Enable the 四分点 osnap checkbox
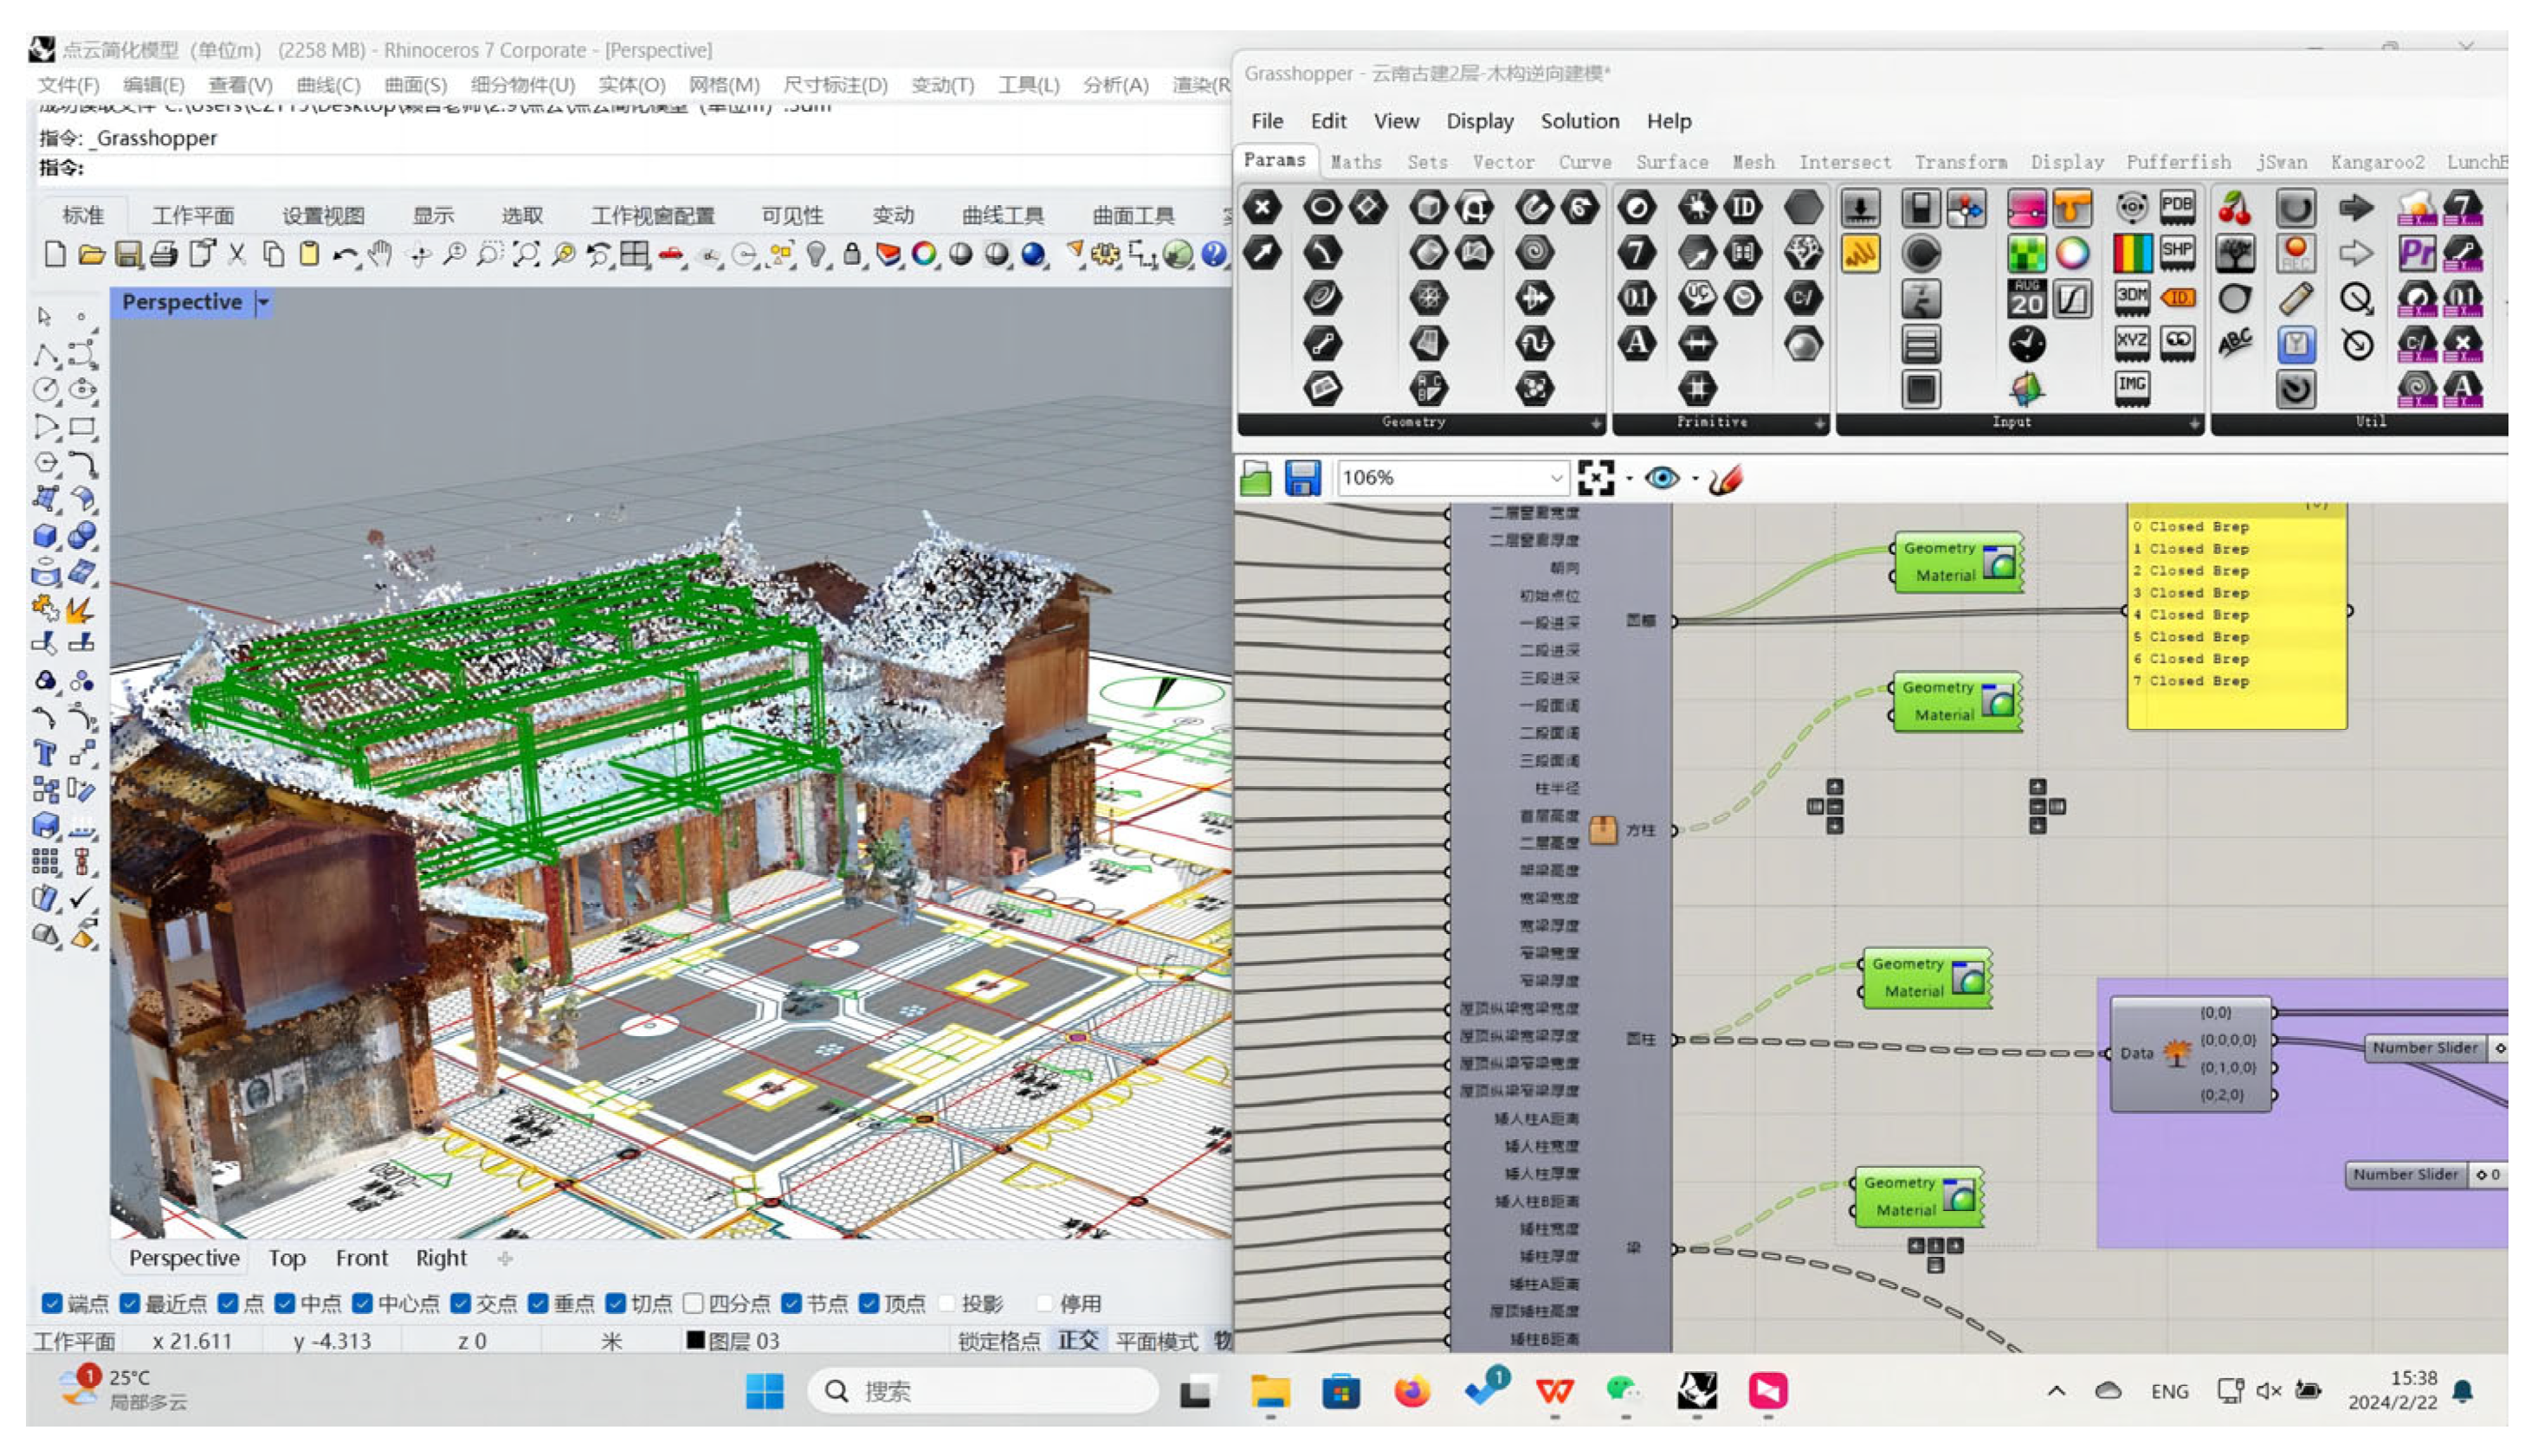The height and width of the screenshot is (1456, 2531). point(693,1303)
